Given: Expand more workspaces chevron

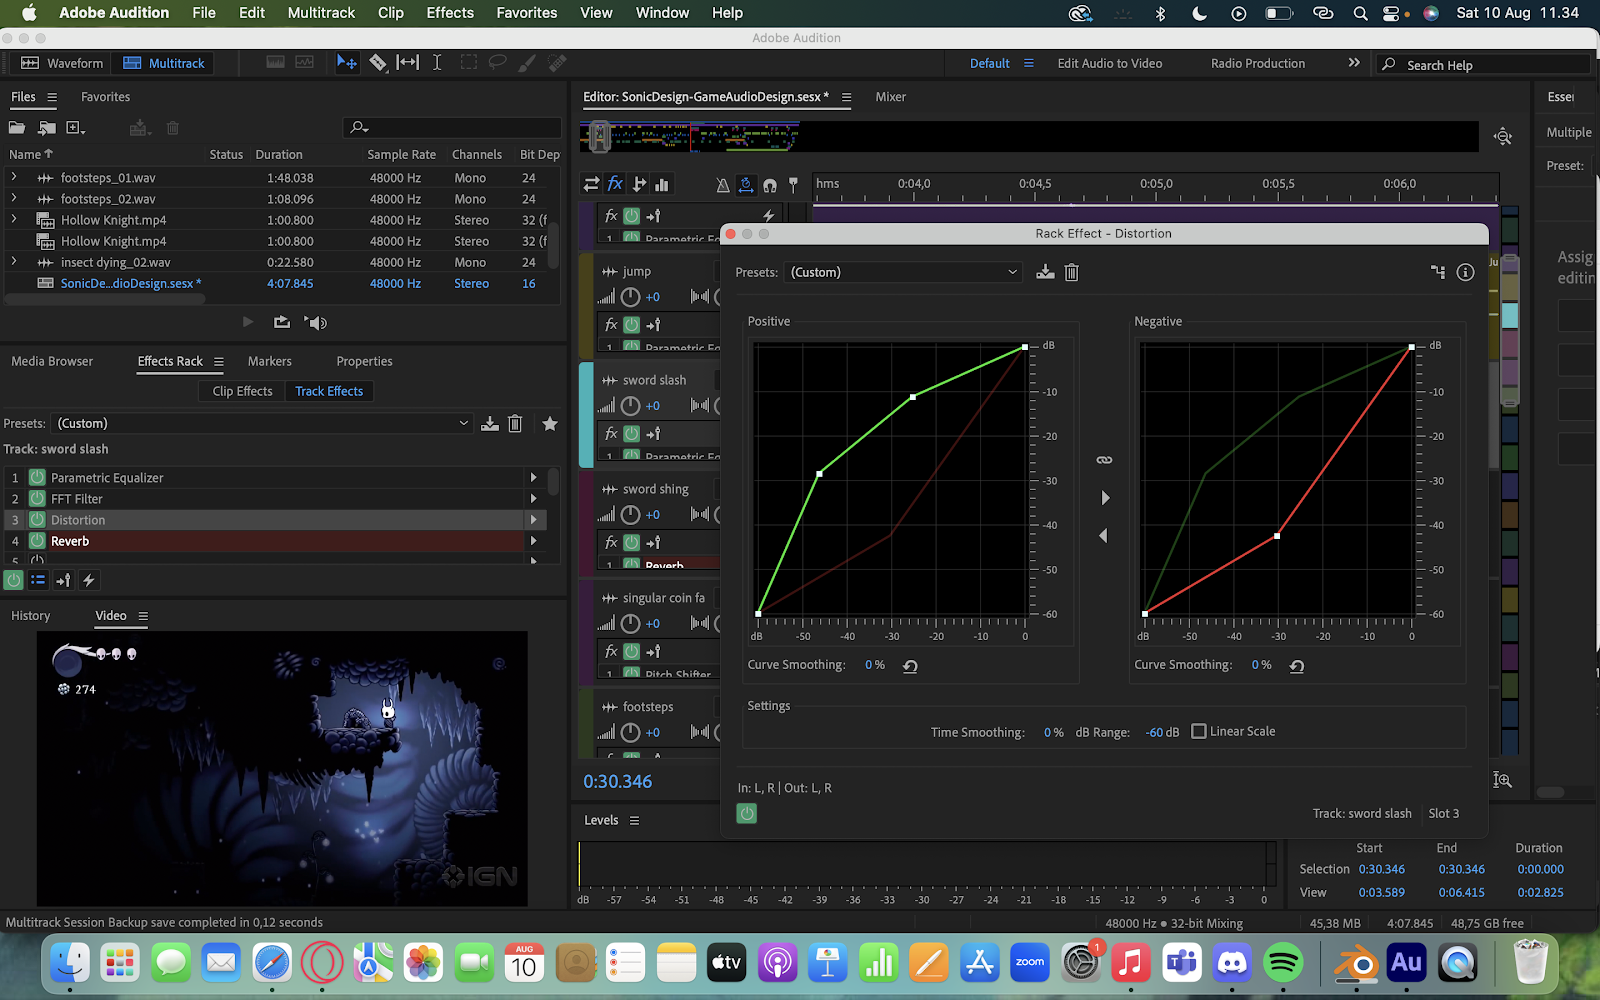Looking at the screenshot, I should pyautogui.click(x=1354, y=62).
